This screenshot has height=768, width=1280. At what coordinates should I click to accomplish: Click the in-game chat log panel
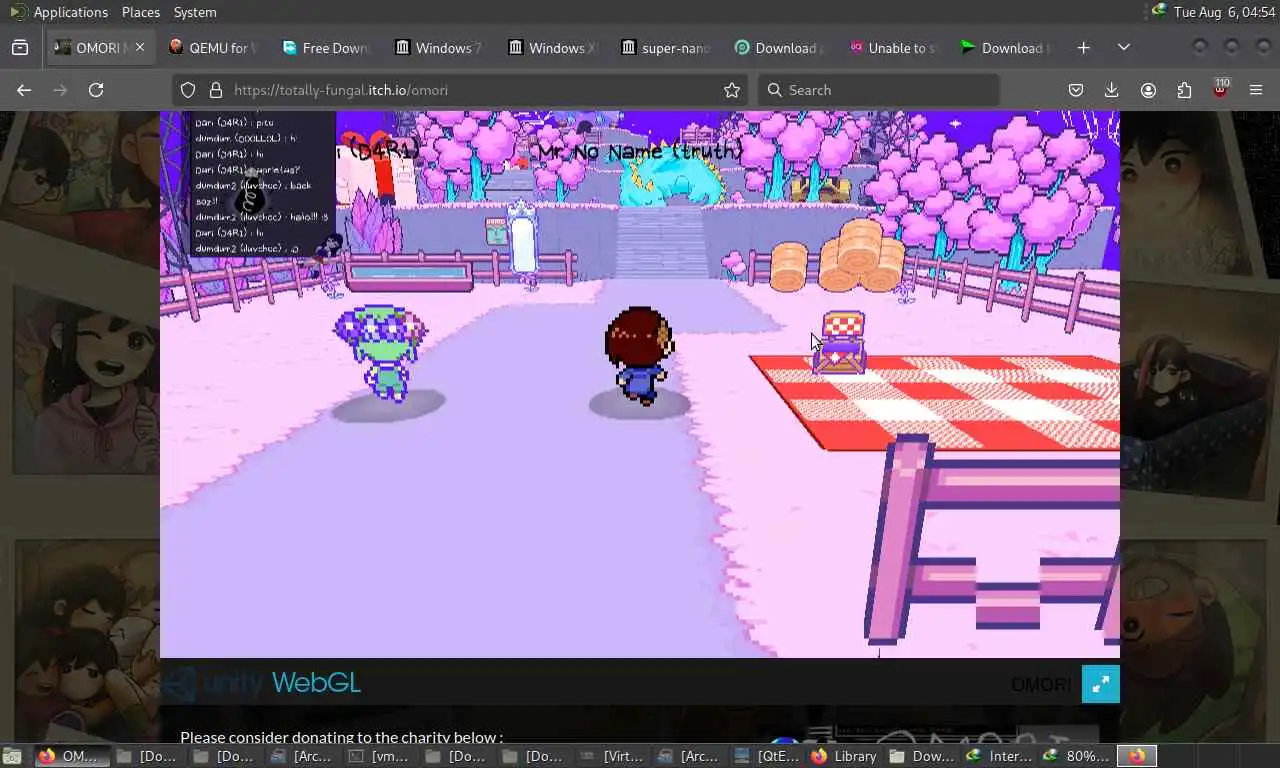click(263, 183)
